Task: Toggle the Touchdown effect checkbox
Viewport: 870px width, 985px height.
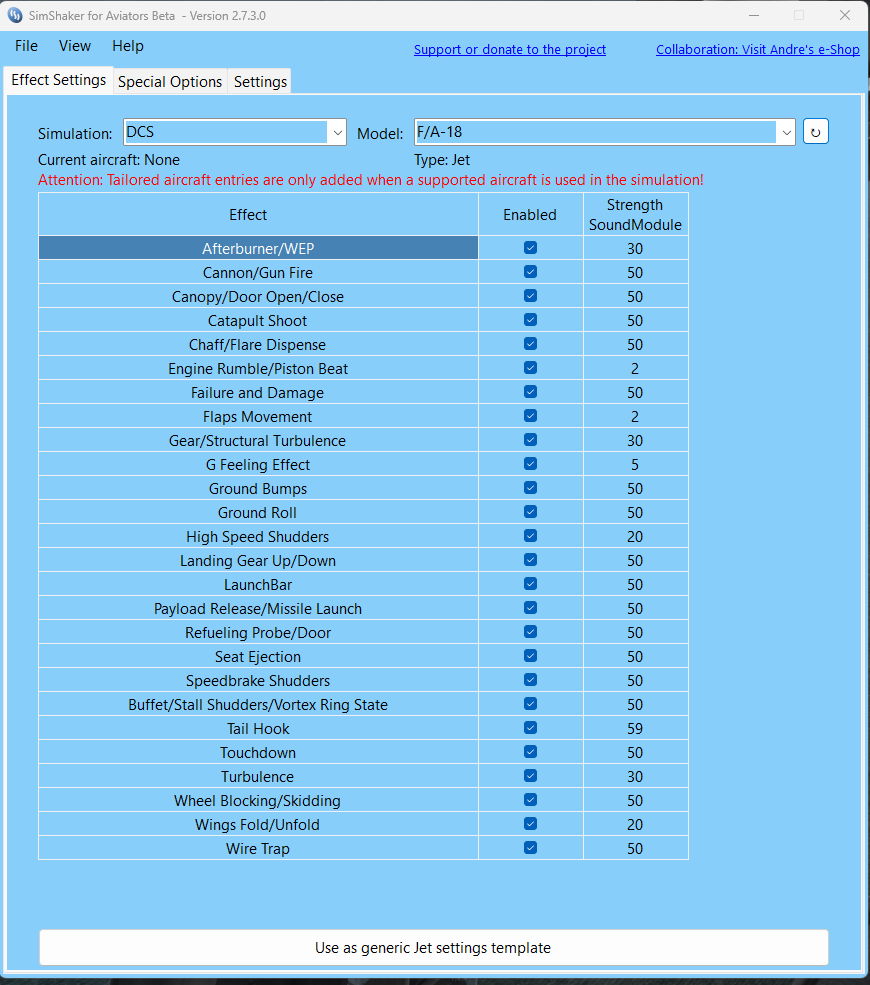Action: (x=530, y=752)
